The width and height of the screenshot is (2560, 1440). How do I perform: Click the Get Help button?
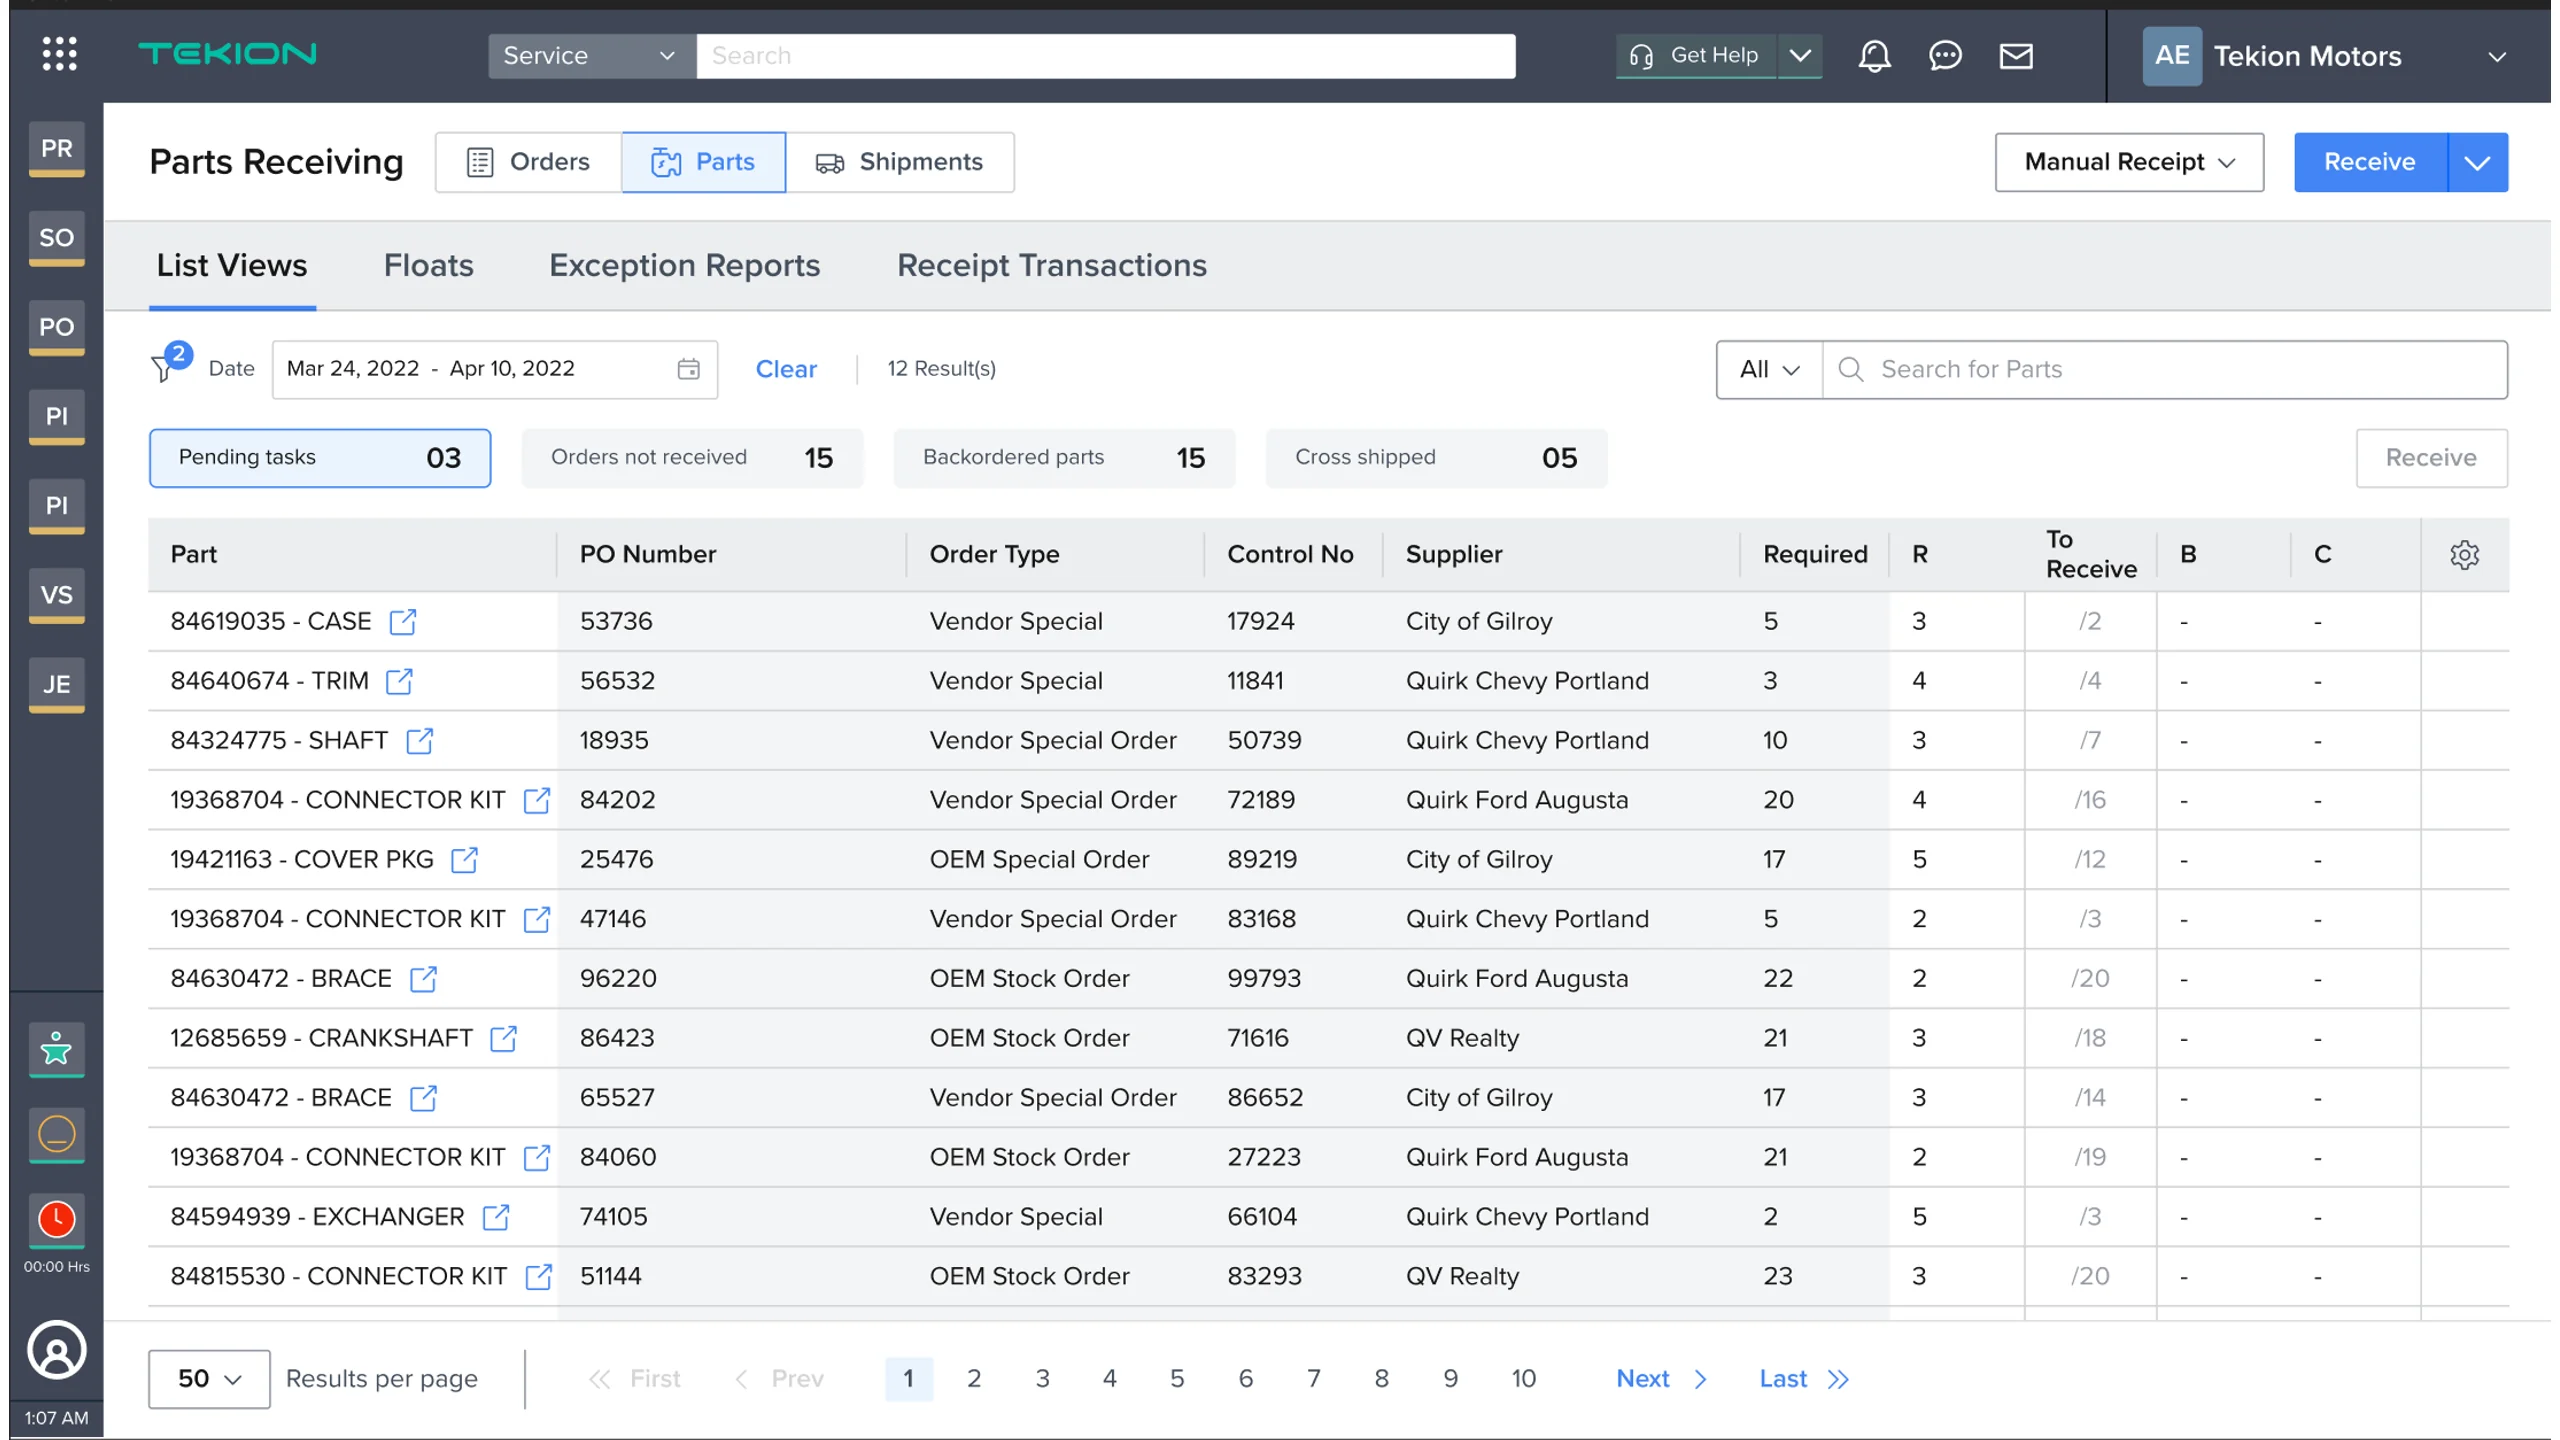[x=1696, y=56]
